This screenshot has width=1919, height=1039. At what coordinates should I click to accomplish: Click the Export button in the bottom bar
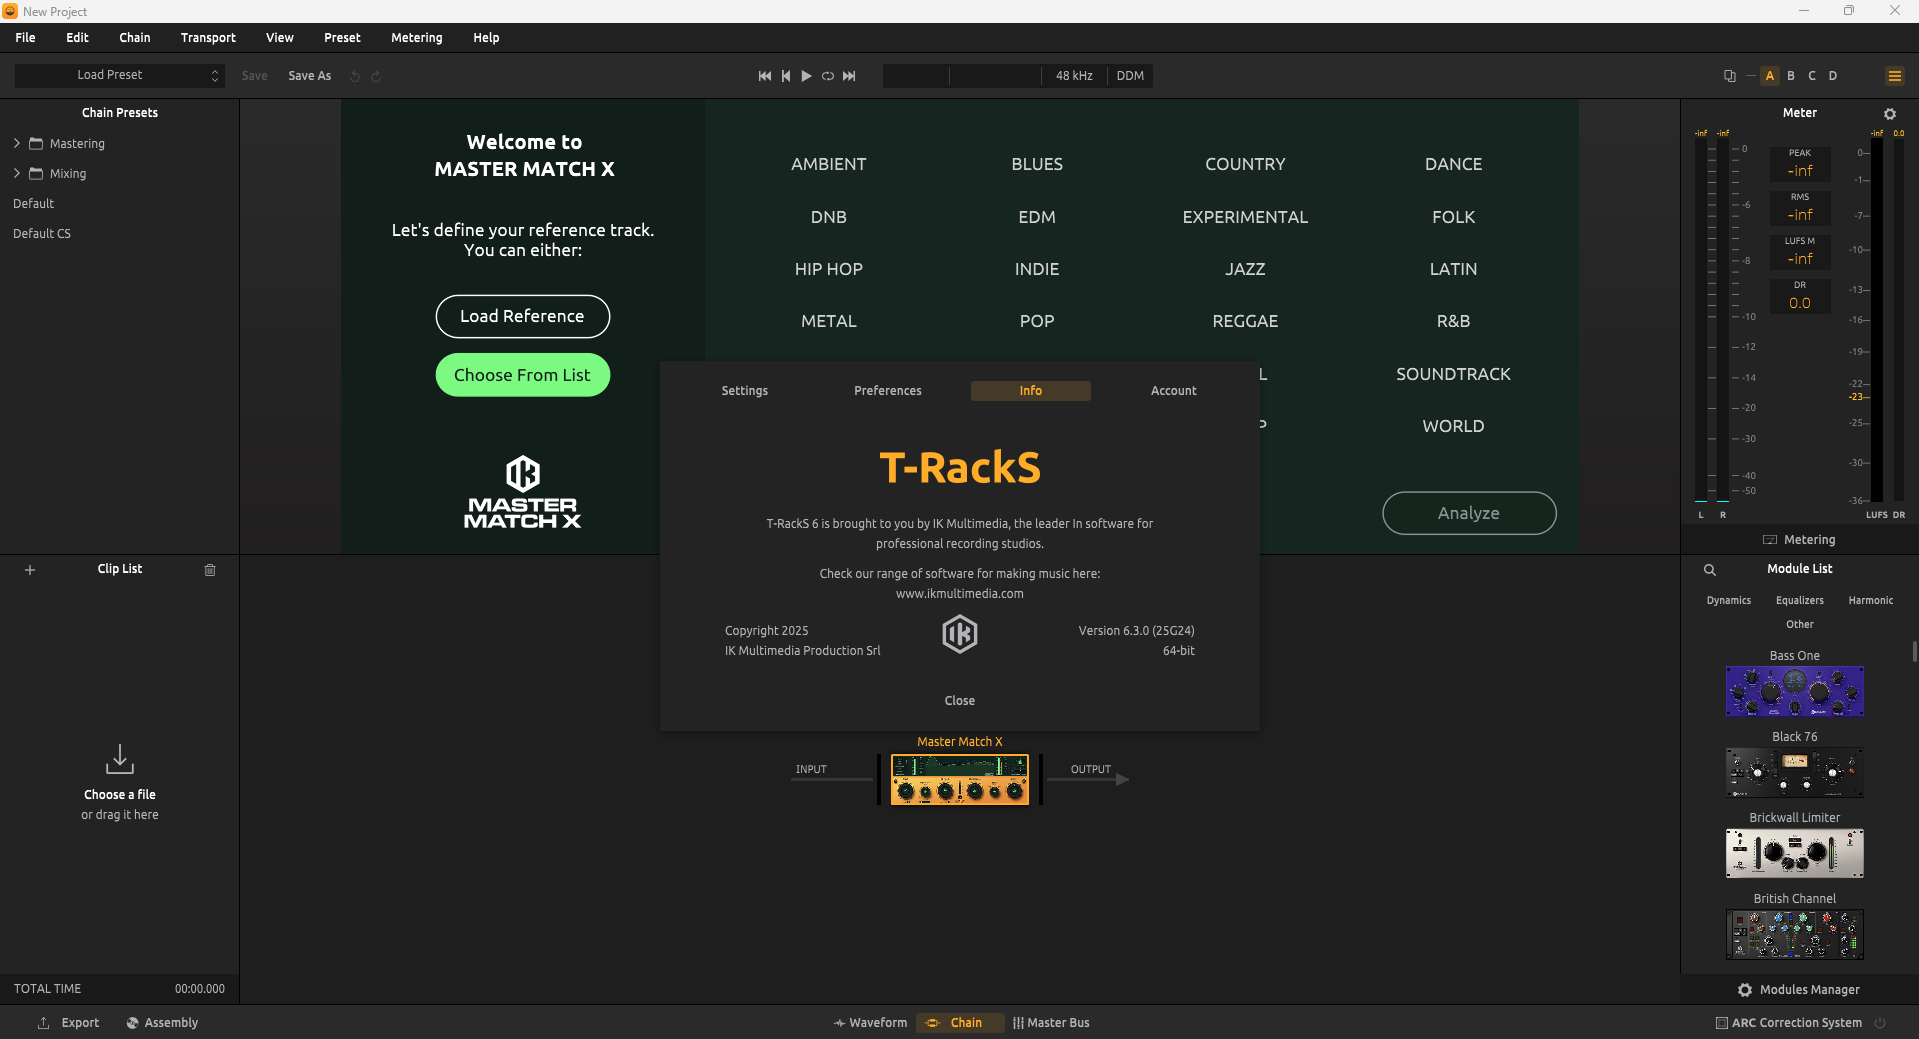pyautogui.click(x=69, y=1023)
